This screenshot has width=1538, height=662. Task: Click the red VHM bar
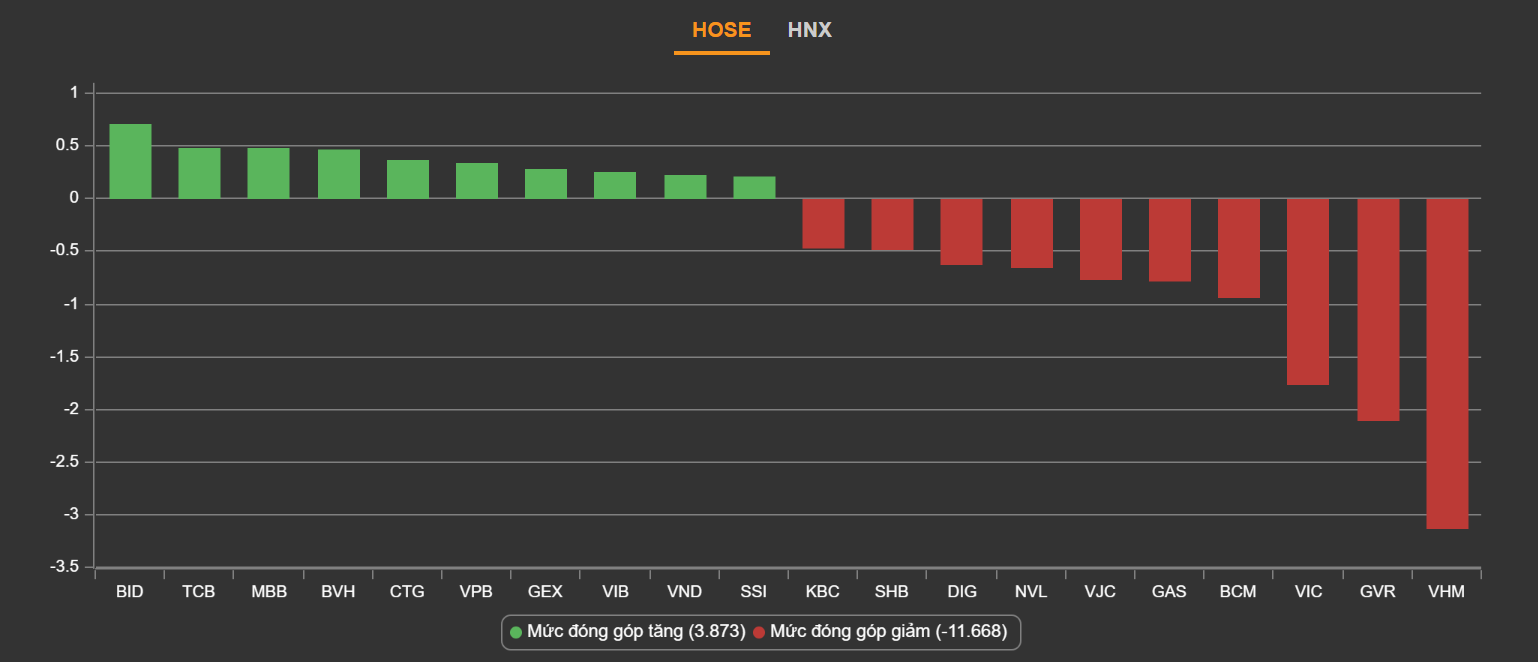click(x=1447, y=363)
